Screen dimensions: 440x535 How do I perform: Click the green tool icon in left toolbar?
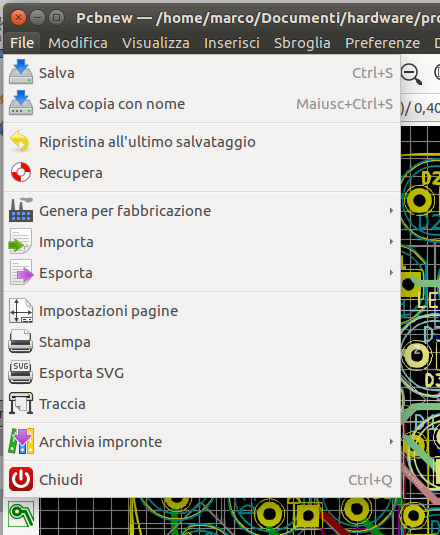(x=21, y=514)
